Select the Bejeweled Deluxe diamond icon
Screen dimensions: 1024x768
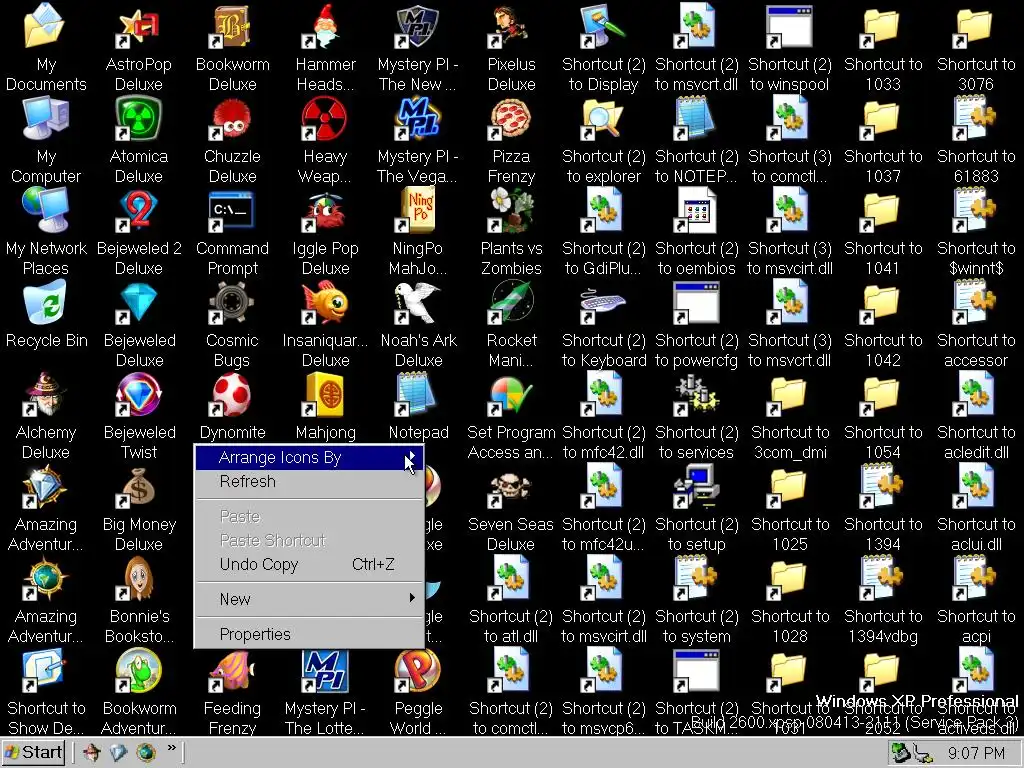(x=138, y=302)
